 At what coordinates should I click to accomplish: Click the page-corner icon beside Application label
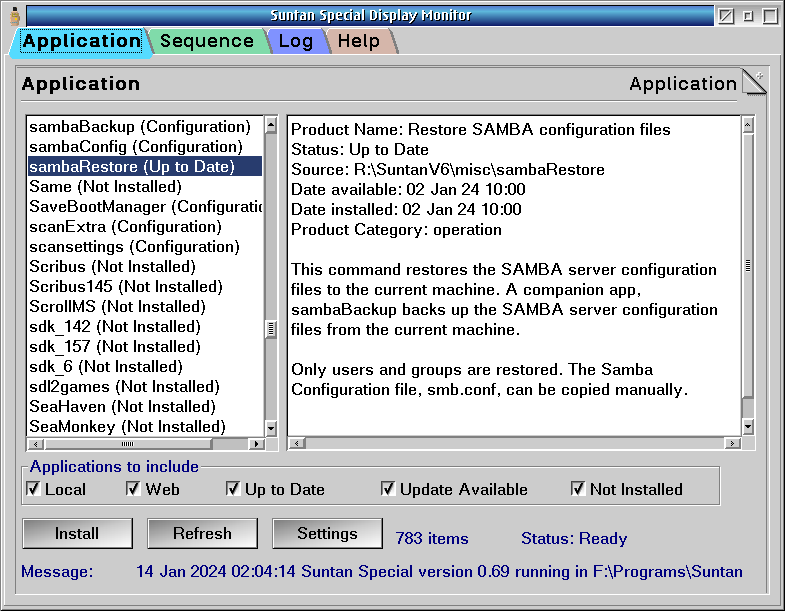[x=754, y=82]
